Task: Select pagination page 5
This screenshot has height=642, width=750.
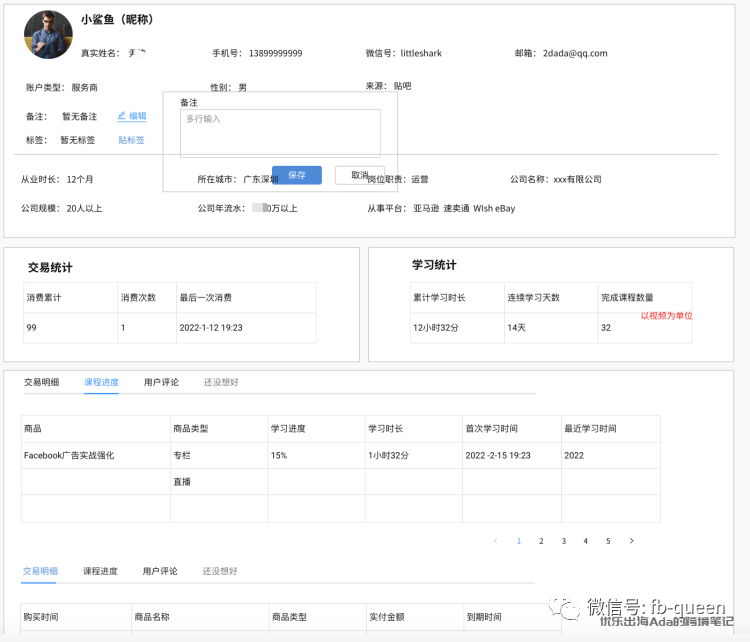Action: tap(608, 541)
